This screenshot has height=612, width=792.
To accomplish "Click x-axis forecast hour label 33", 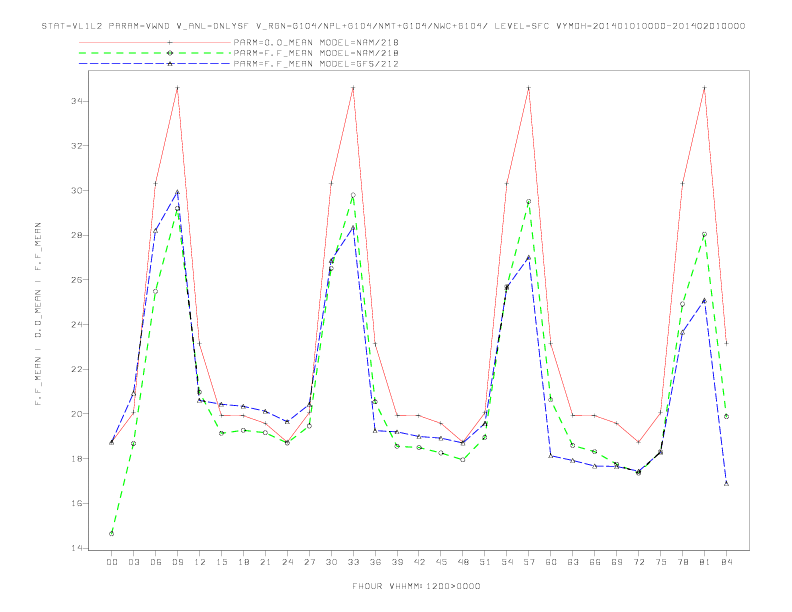I will click(353, 562).
